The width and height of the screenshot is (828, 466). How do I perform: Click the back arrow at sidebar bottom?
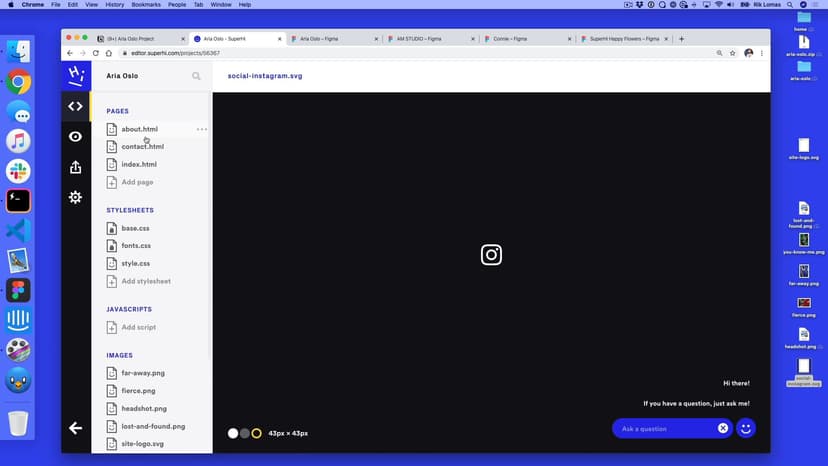coord(75,428)
